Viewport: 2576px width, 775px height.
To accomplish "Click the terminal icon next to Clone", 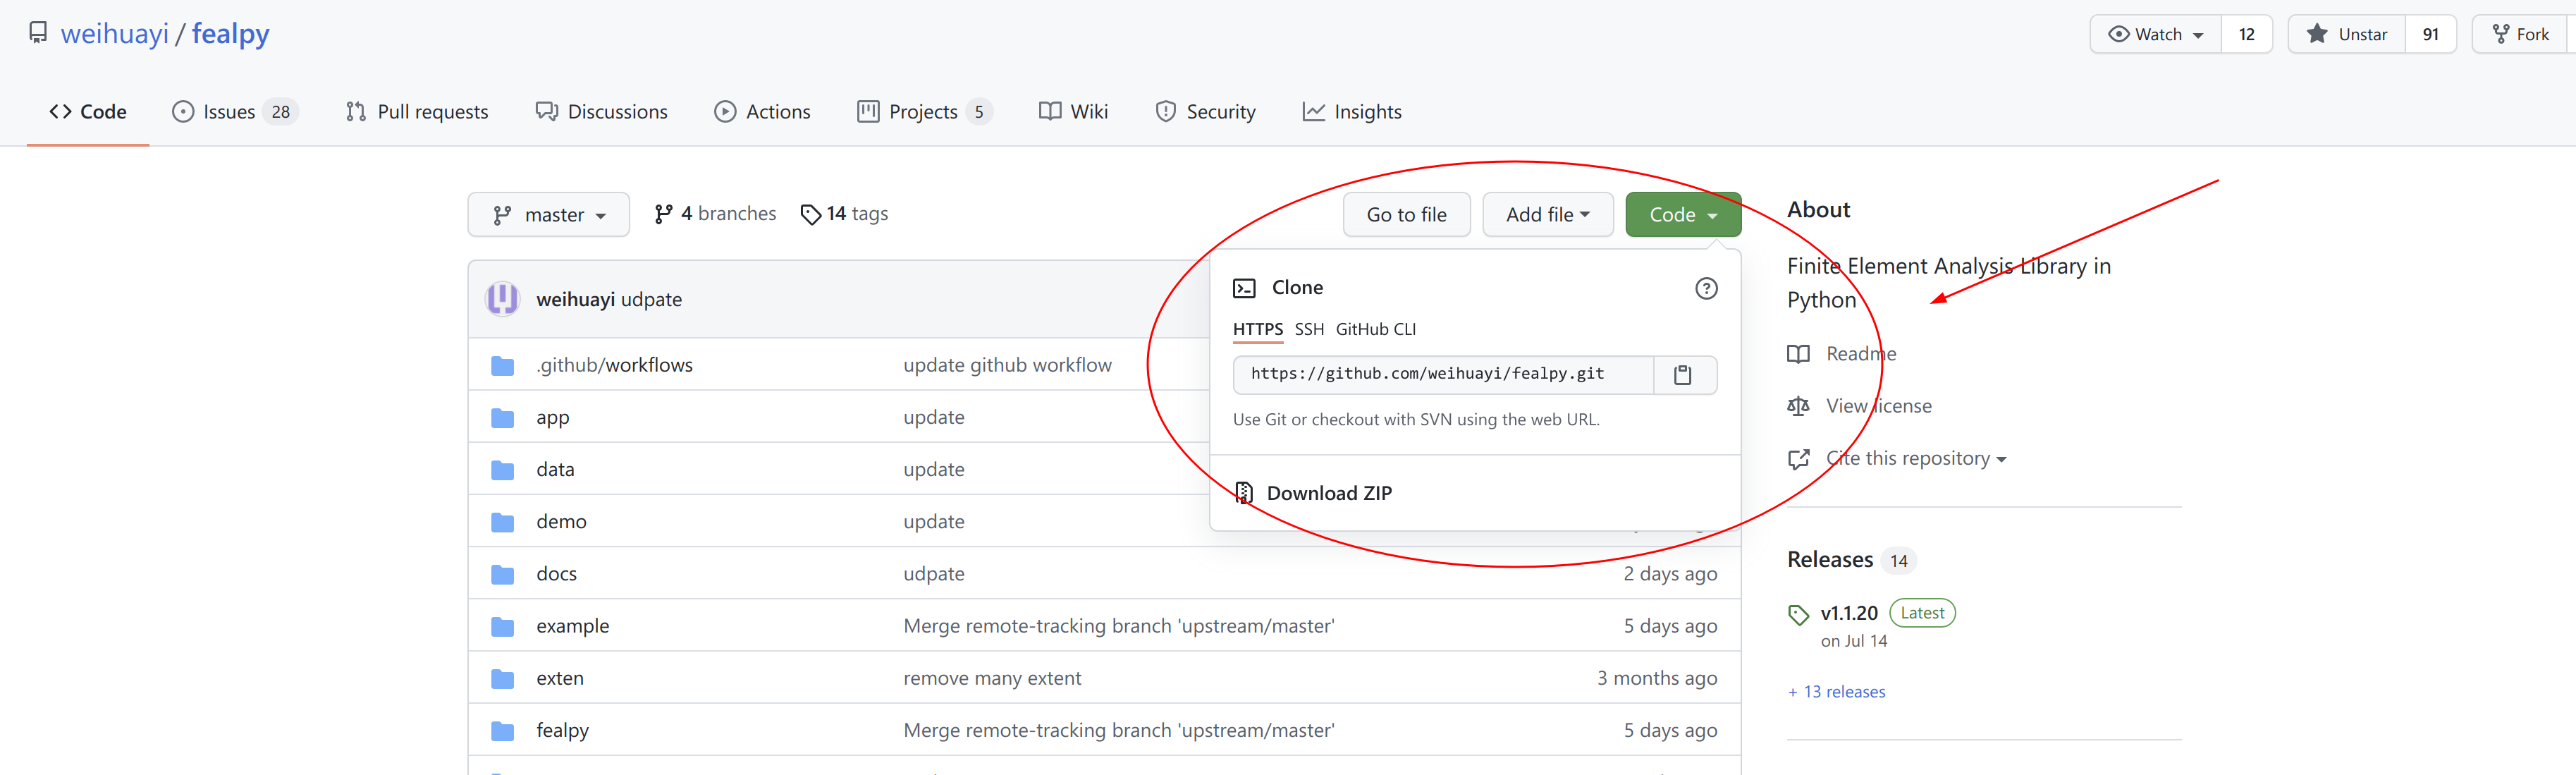I will [x=1244, y=288].
